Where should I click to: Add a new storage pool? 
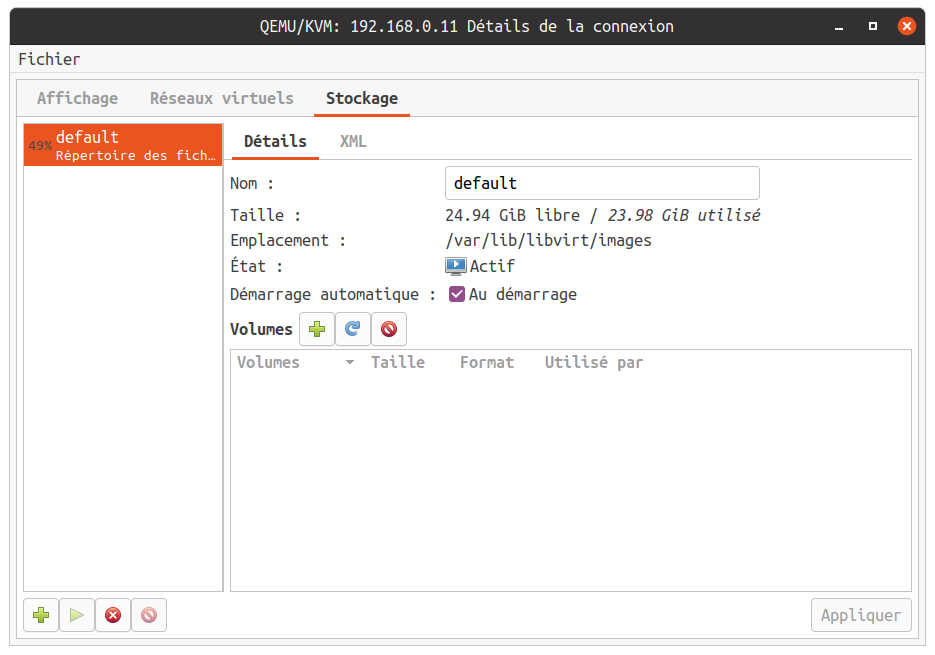pos(41,615)
